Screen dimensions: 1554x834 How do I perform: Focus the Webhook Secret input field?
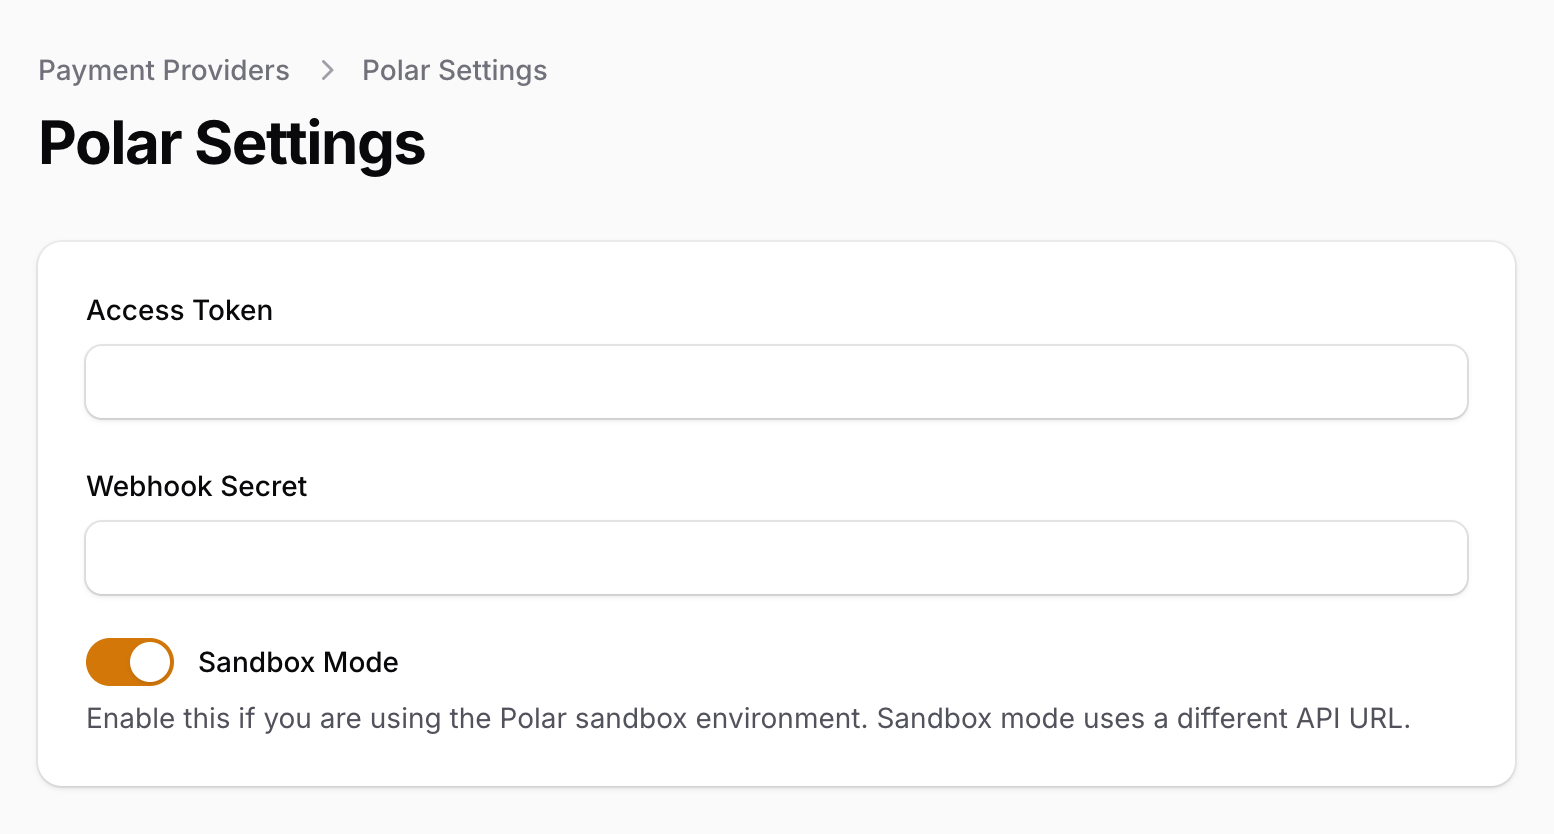point(776,558)
